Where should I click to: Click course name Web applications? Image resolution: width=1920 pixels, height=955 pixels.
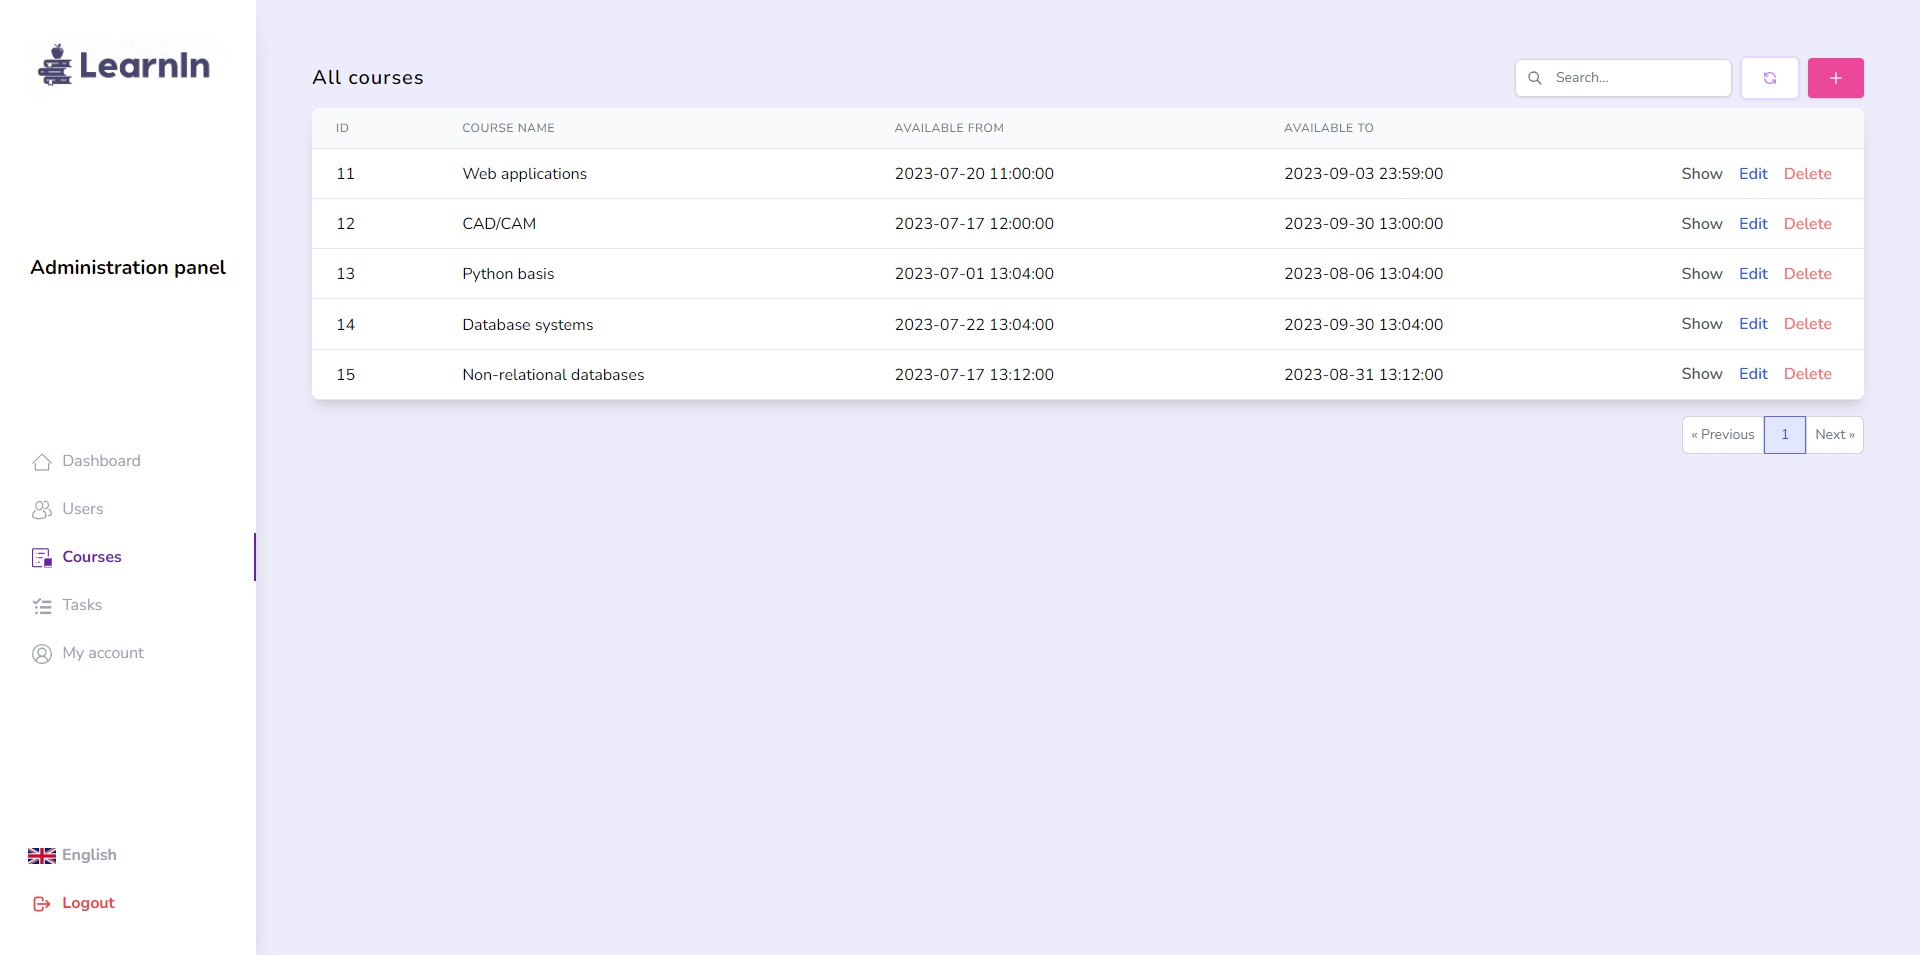[524, 174]
